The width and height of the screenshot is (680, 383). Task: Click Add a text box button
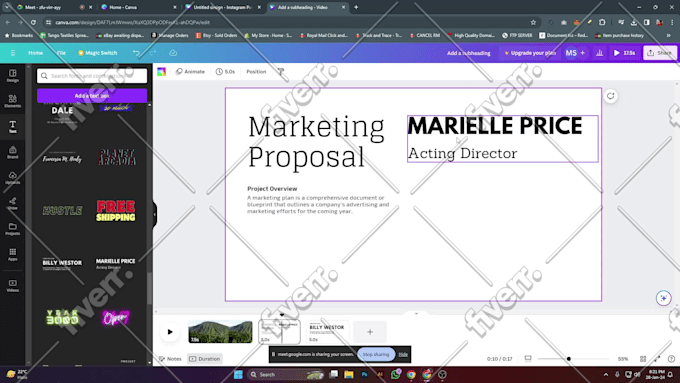[92, 95]
